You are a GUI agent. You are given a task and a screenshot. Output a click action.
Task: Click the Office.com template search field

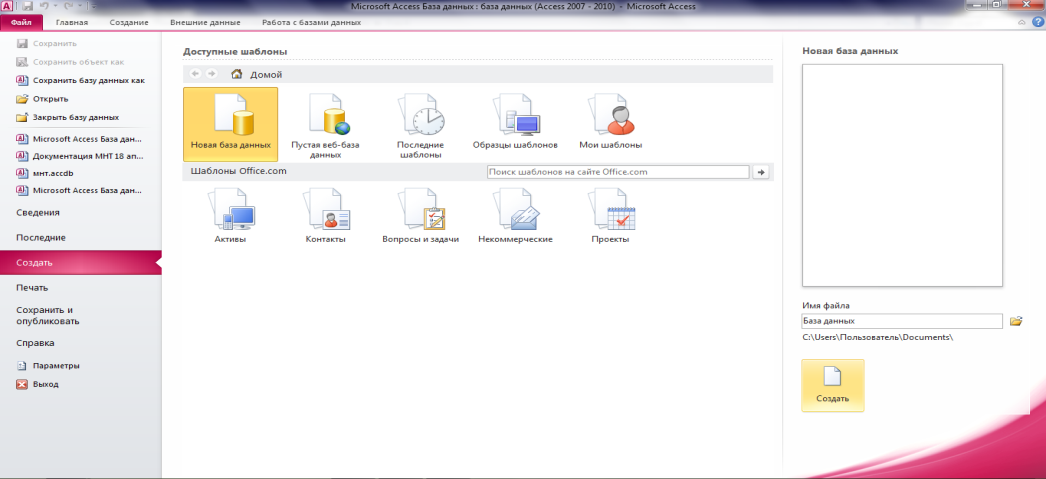click(x=618, y=172)
